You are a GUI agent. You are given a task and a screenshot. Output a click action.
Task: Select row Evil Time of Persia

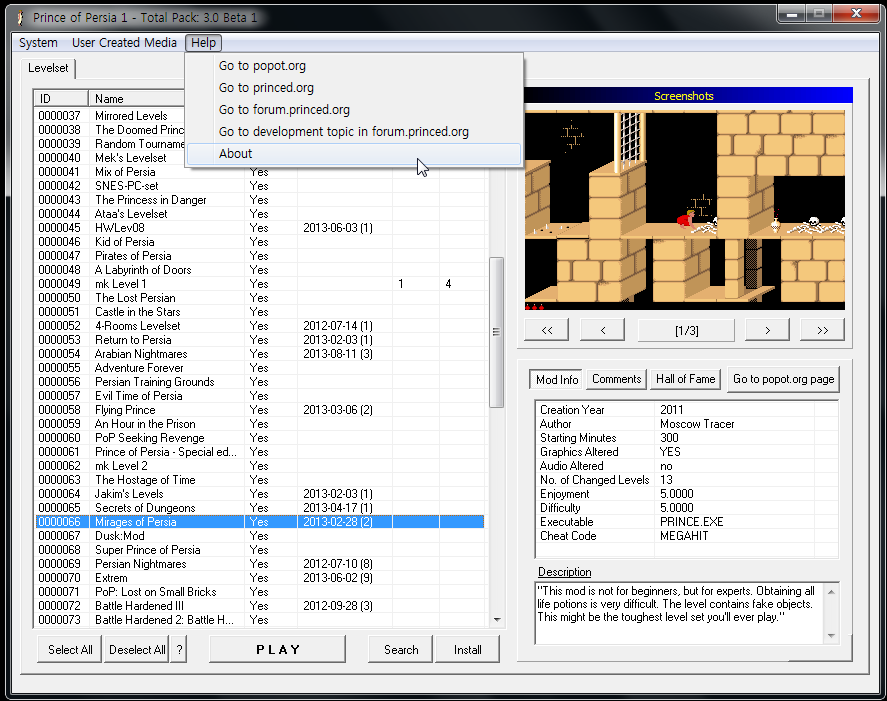tap(260, 395)
